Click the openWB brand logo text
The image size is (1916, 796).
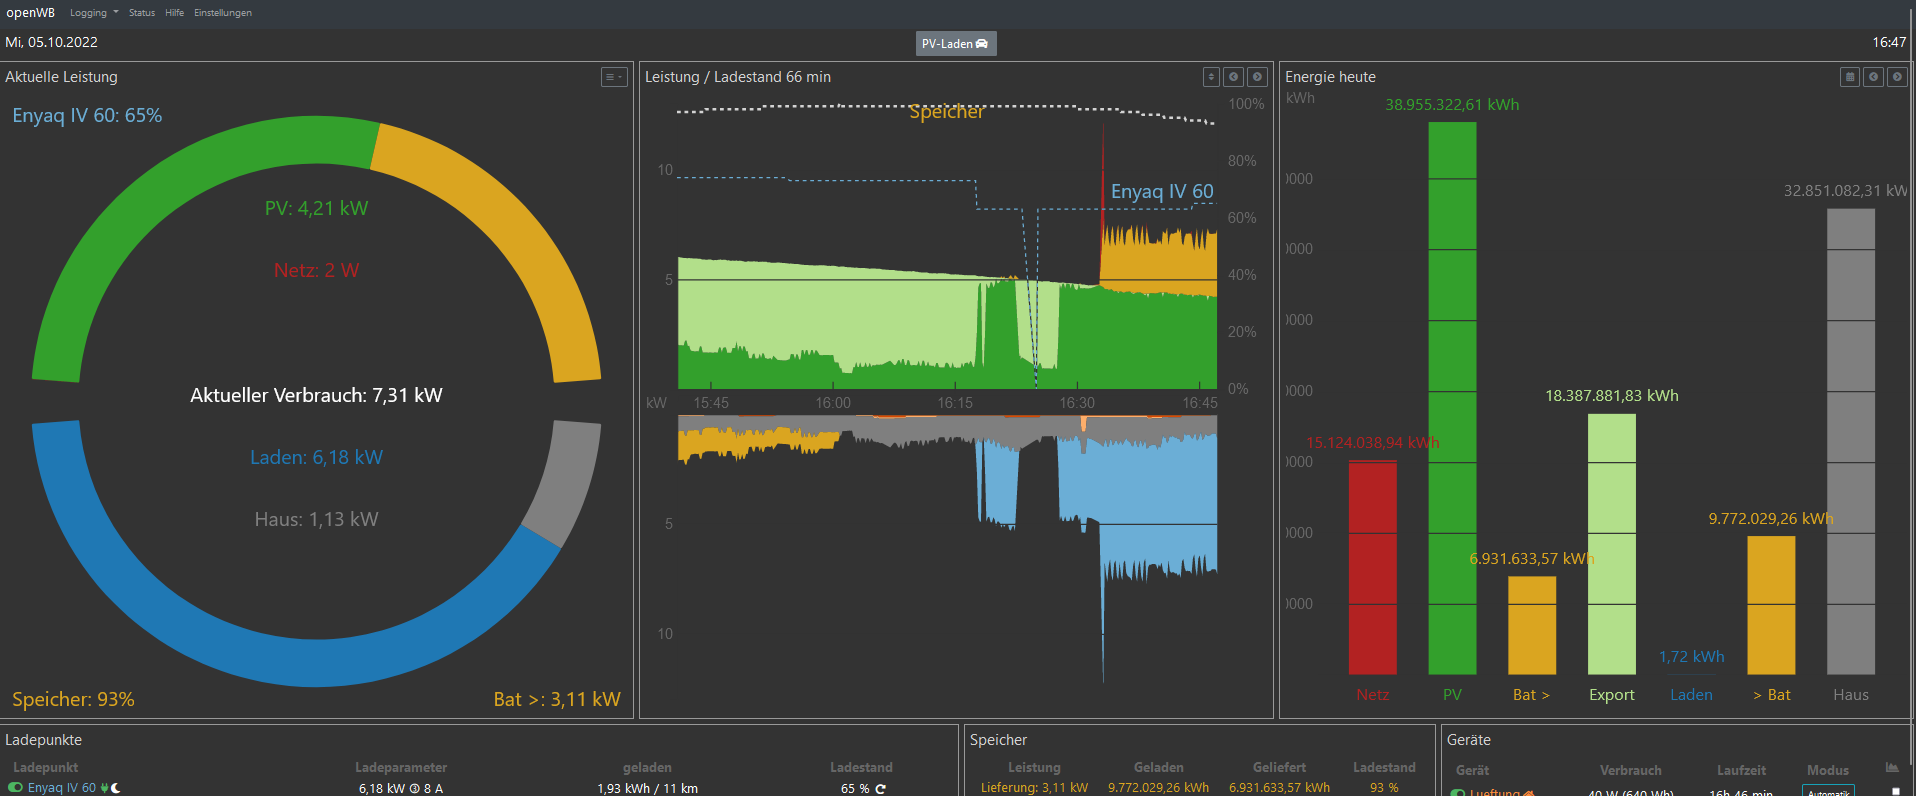[x=31, y=13]
